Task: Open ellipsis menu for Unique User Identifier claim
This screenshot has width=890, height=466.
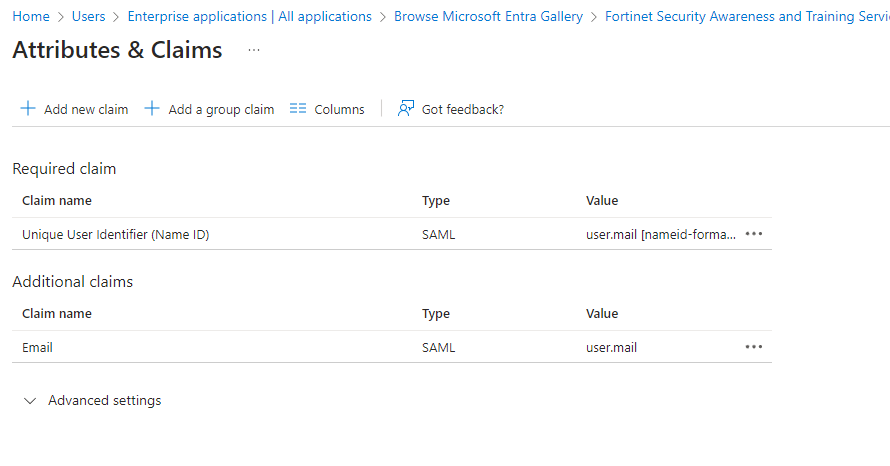Action: coord(754,234)
